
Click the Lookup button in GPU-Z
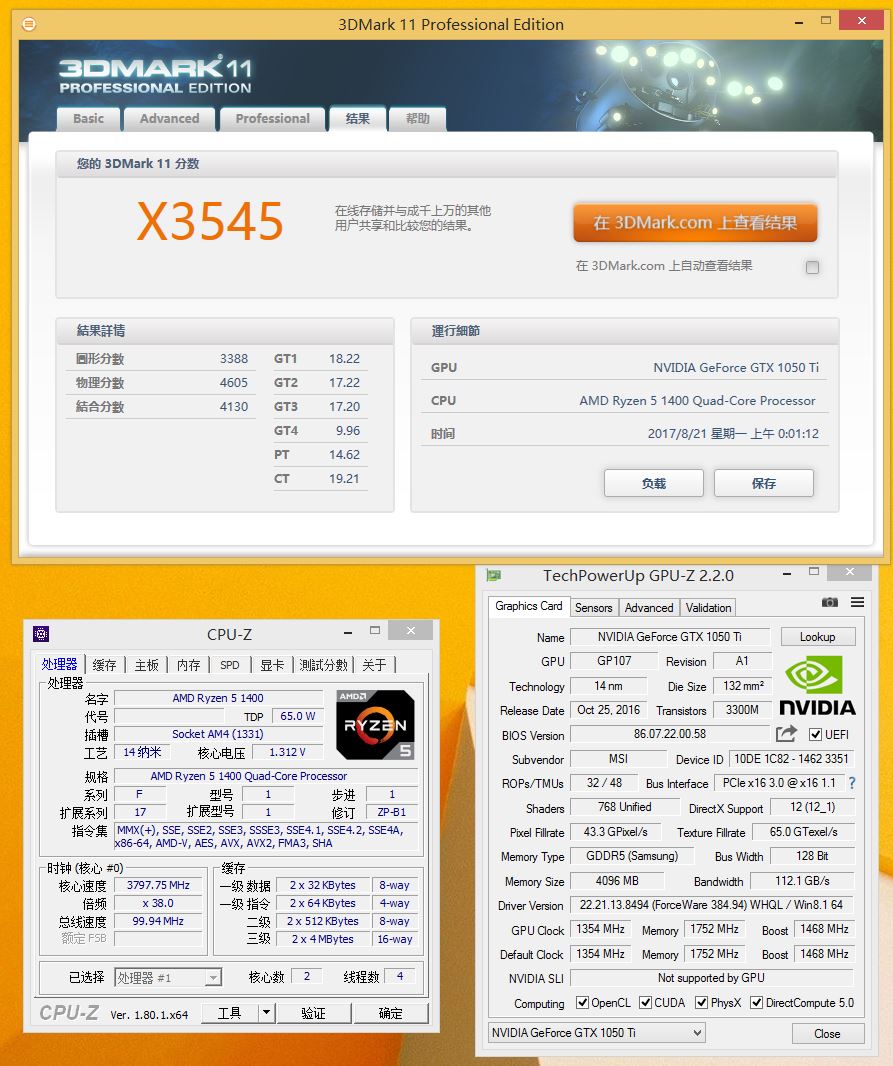pyautogui.click(x=818, y=637)
